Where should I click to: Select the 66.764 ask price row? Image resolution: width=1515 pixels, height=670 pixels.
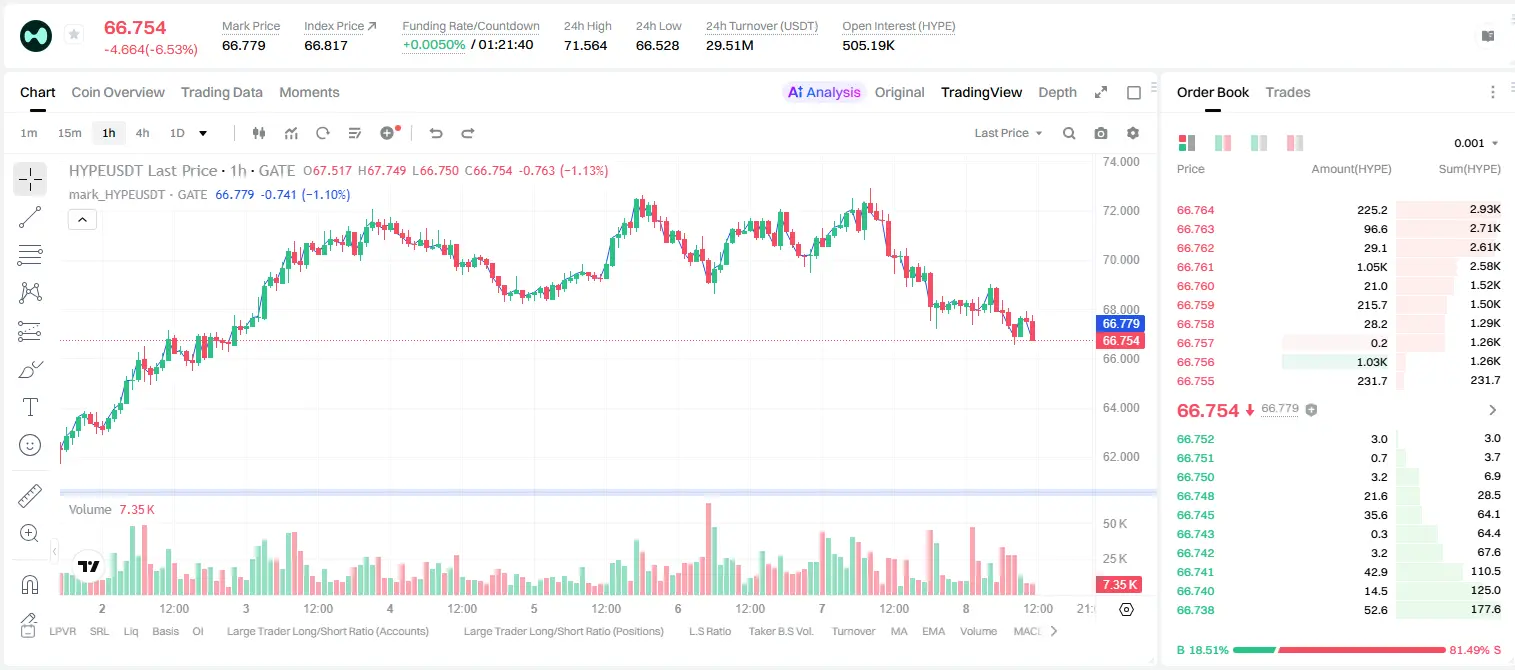[x=1339, y=210]
